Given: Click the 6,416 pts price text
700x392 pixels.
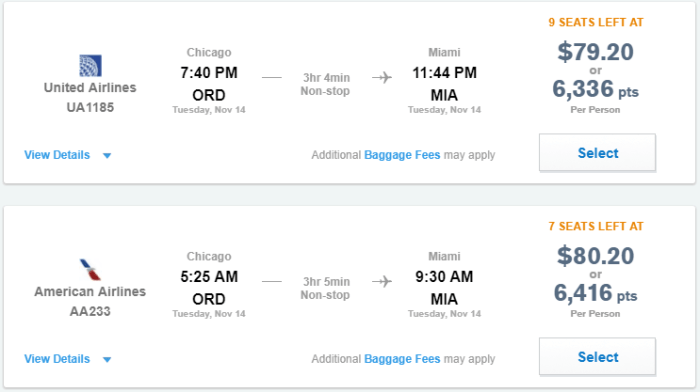Looking at the screenshot, I should tap(595, 293).
